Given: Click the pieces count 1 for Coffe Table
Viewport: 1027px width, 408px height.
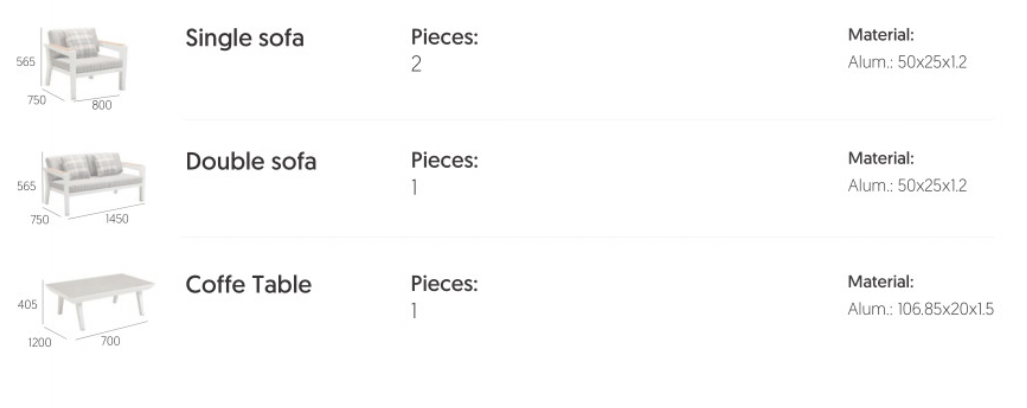Looking at the screenshot, I should (x=414, y=311).
